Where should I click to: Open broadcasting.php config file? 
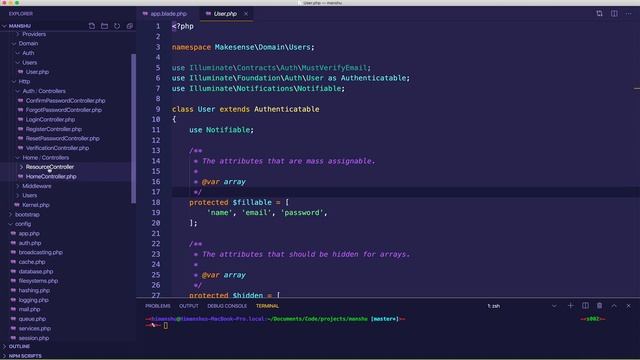pyautogui.click(x=40, y=252)
